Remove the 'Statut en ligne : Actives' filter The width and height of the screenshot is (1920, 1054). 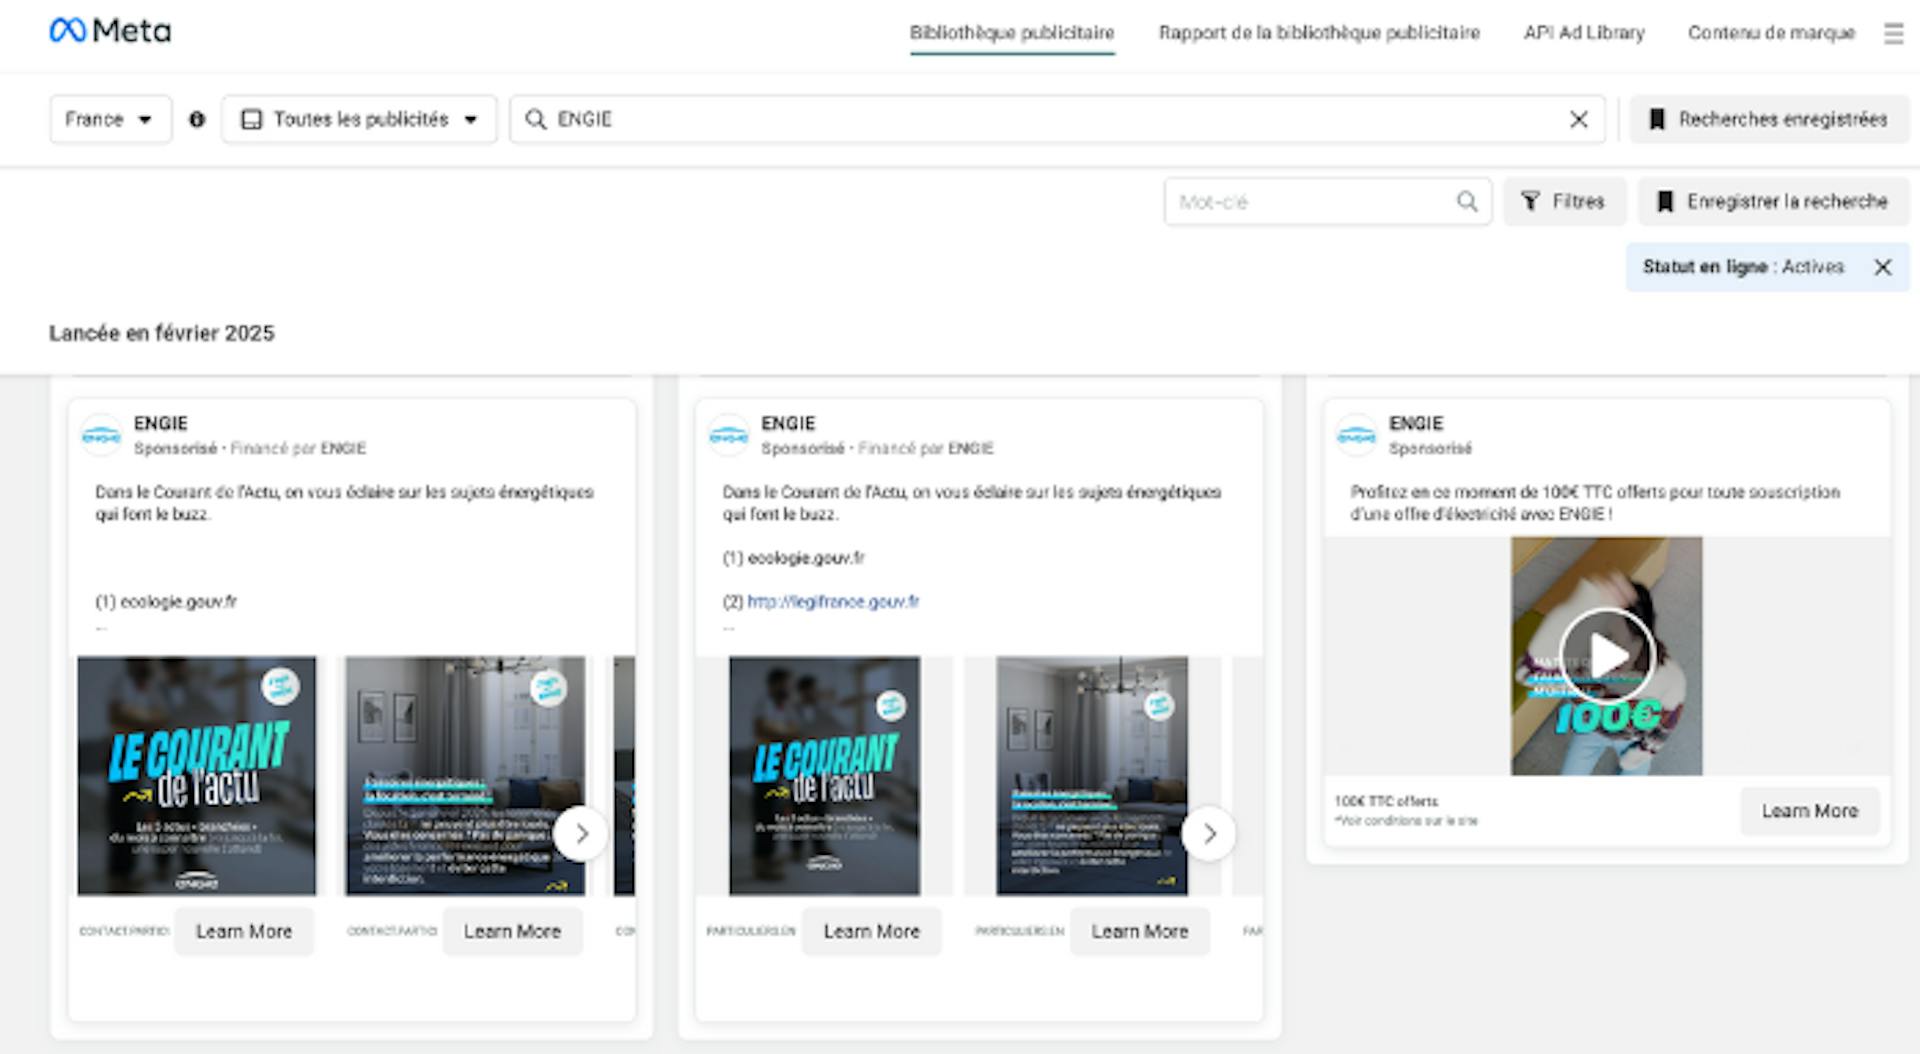(1884, 267)
